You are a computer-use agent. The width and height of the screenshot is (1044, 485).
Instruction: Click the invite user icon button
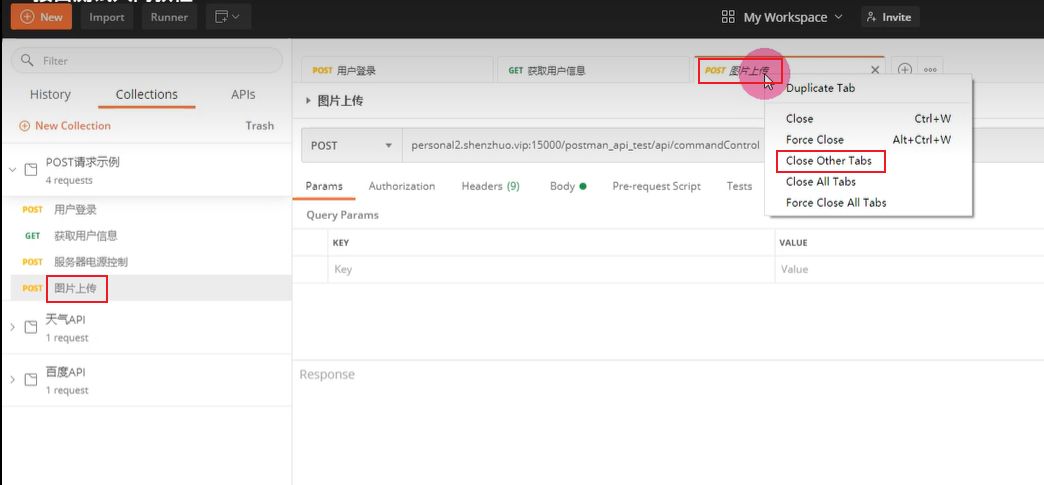coord(889,17)
